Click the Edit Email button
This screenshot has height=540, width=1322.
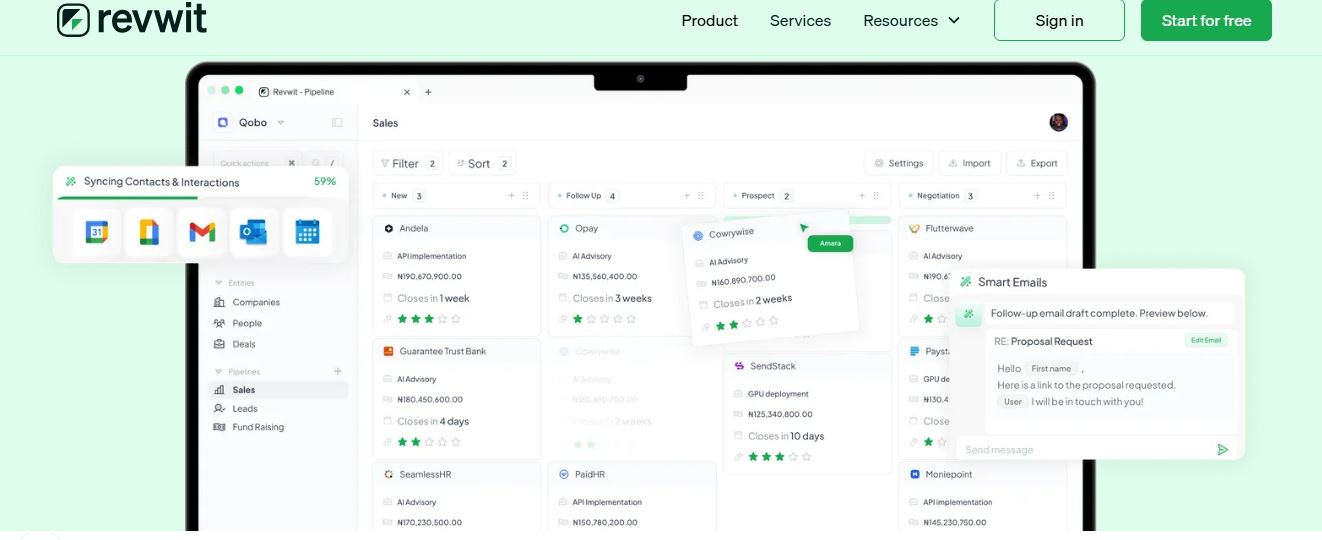(1205, 340)
